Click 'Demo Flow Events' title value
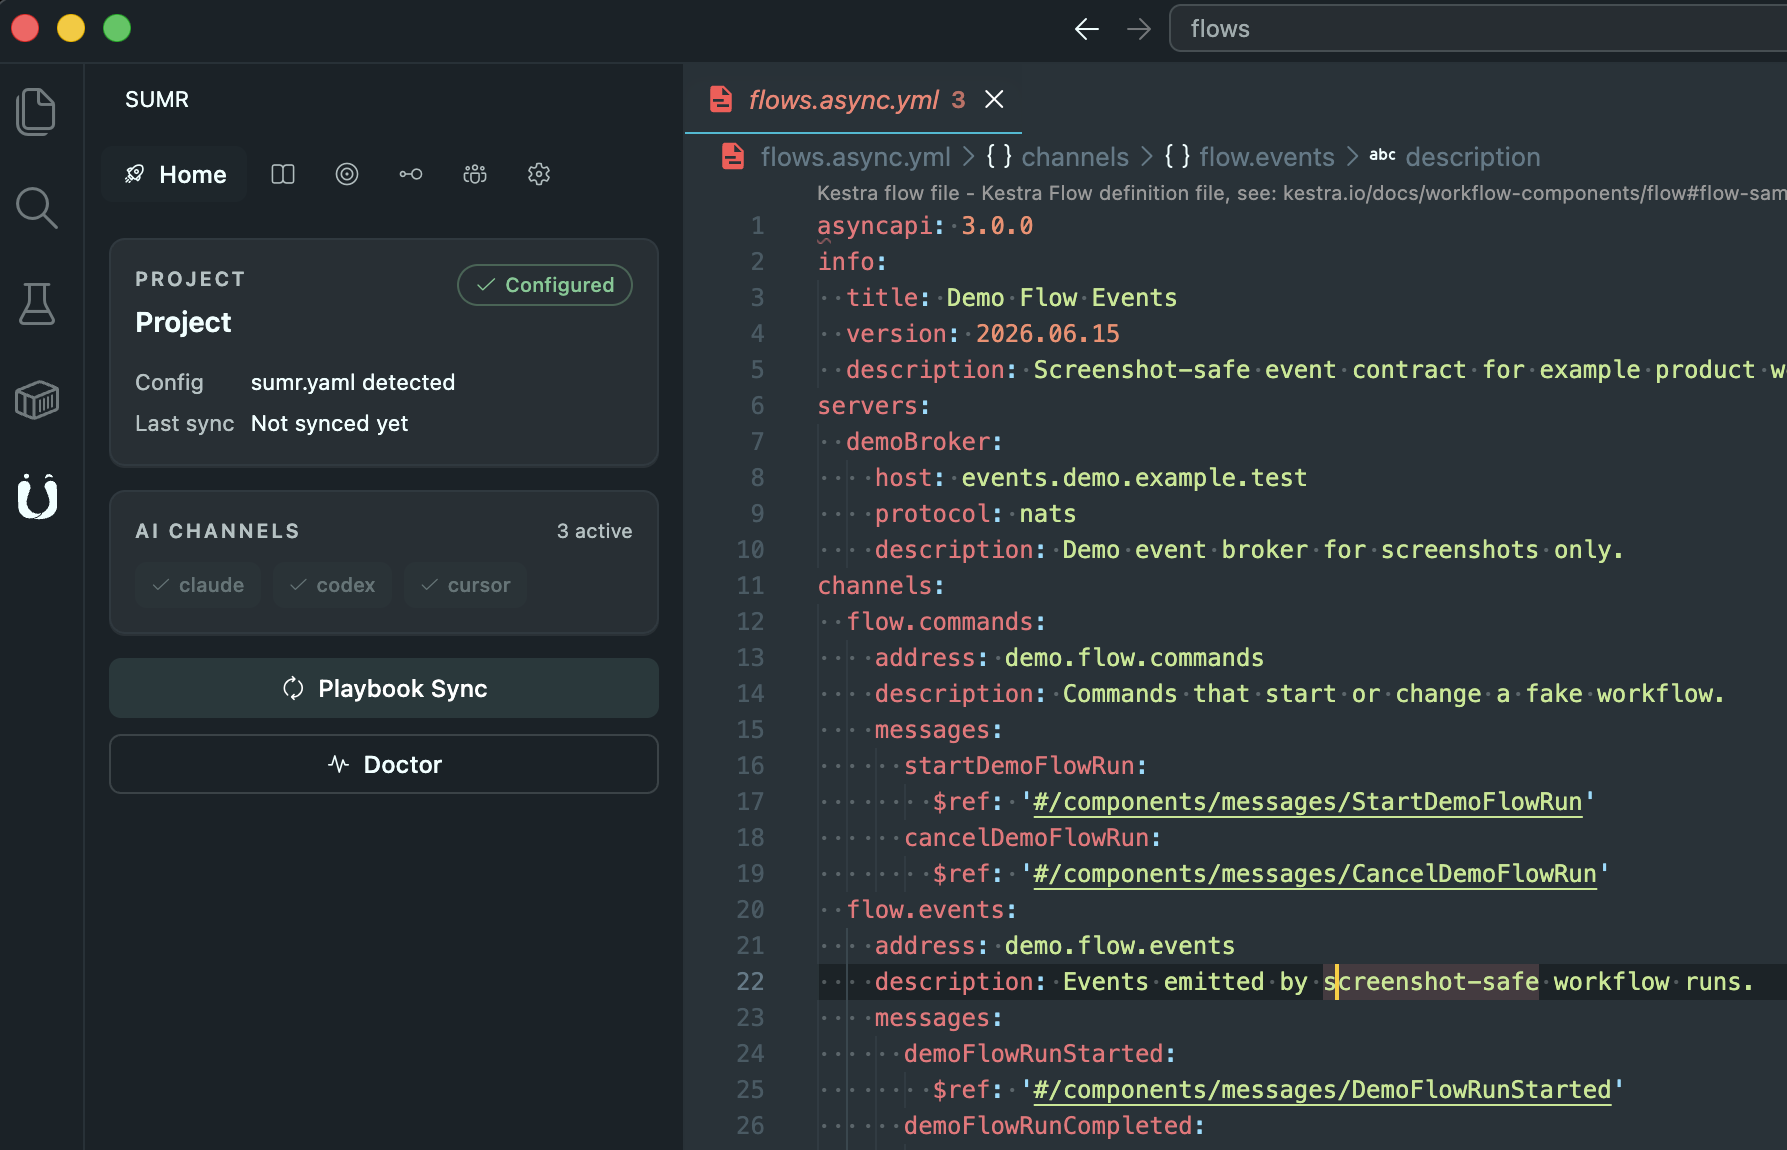The width and height of the screenshot is (1787, 1150). coord(1061,298)
